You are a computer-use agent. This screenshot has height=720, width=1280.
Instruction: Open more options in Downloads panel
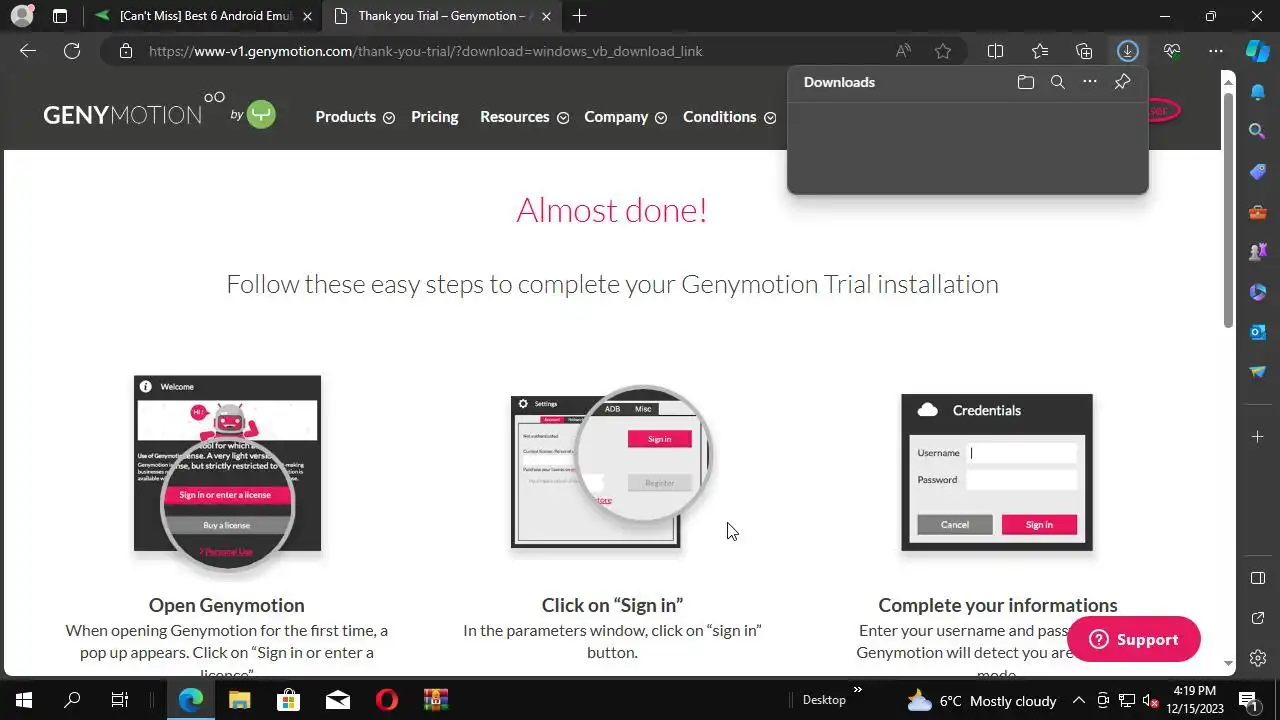(1090, 82)
